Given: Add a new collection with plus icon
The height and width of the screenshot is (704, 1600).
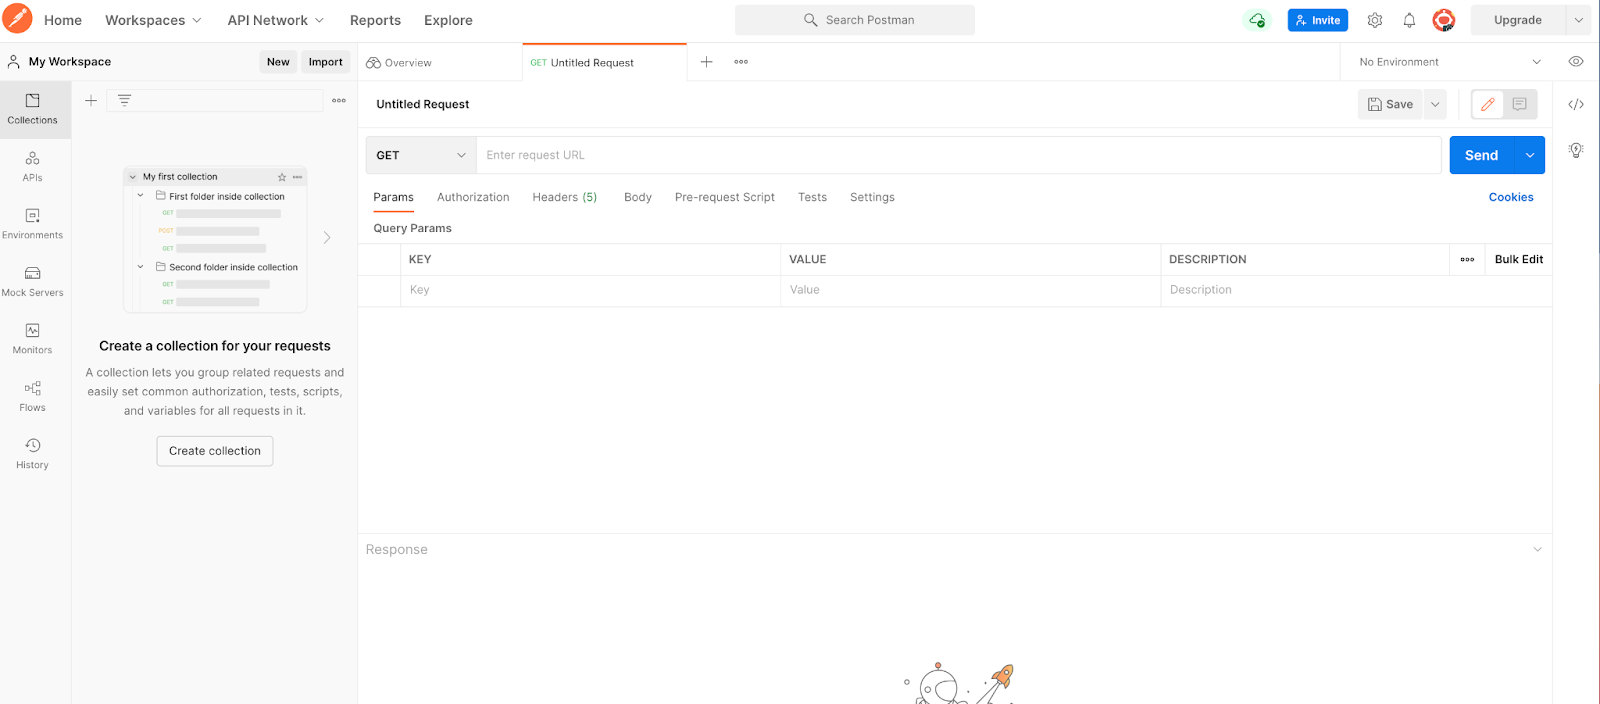Looking at the screenshot, I should click(91, 100).
